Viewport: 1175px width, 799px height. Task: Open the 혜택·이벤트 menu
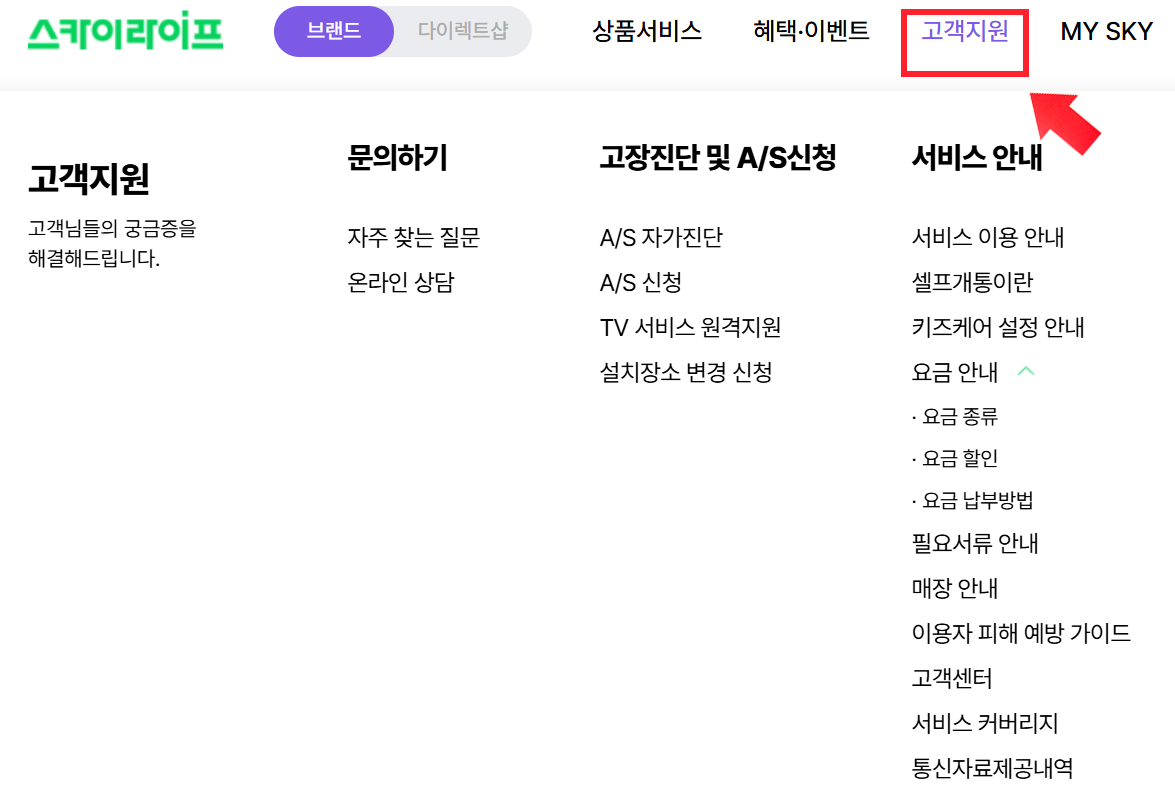808,32
